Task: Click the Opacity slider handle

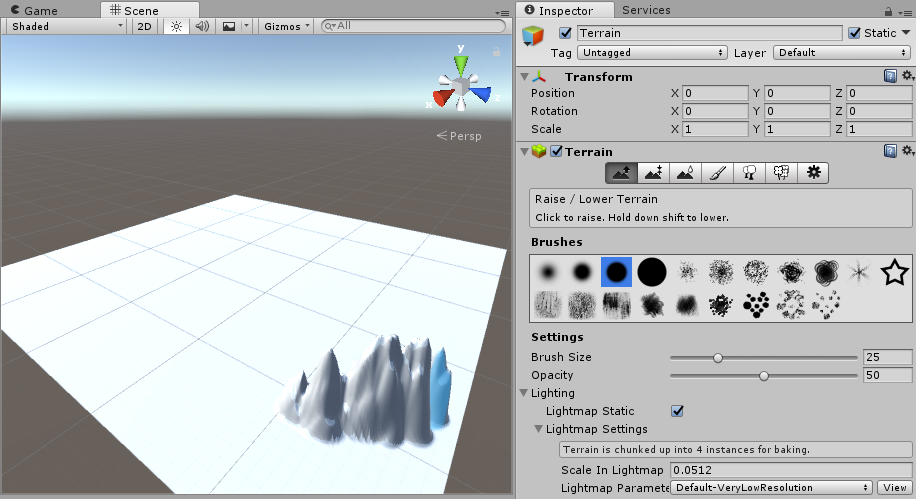Action: coord(764,375)
